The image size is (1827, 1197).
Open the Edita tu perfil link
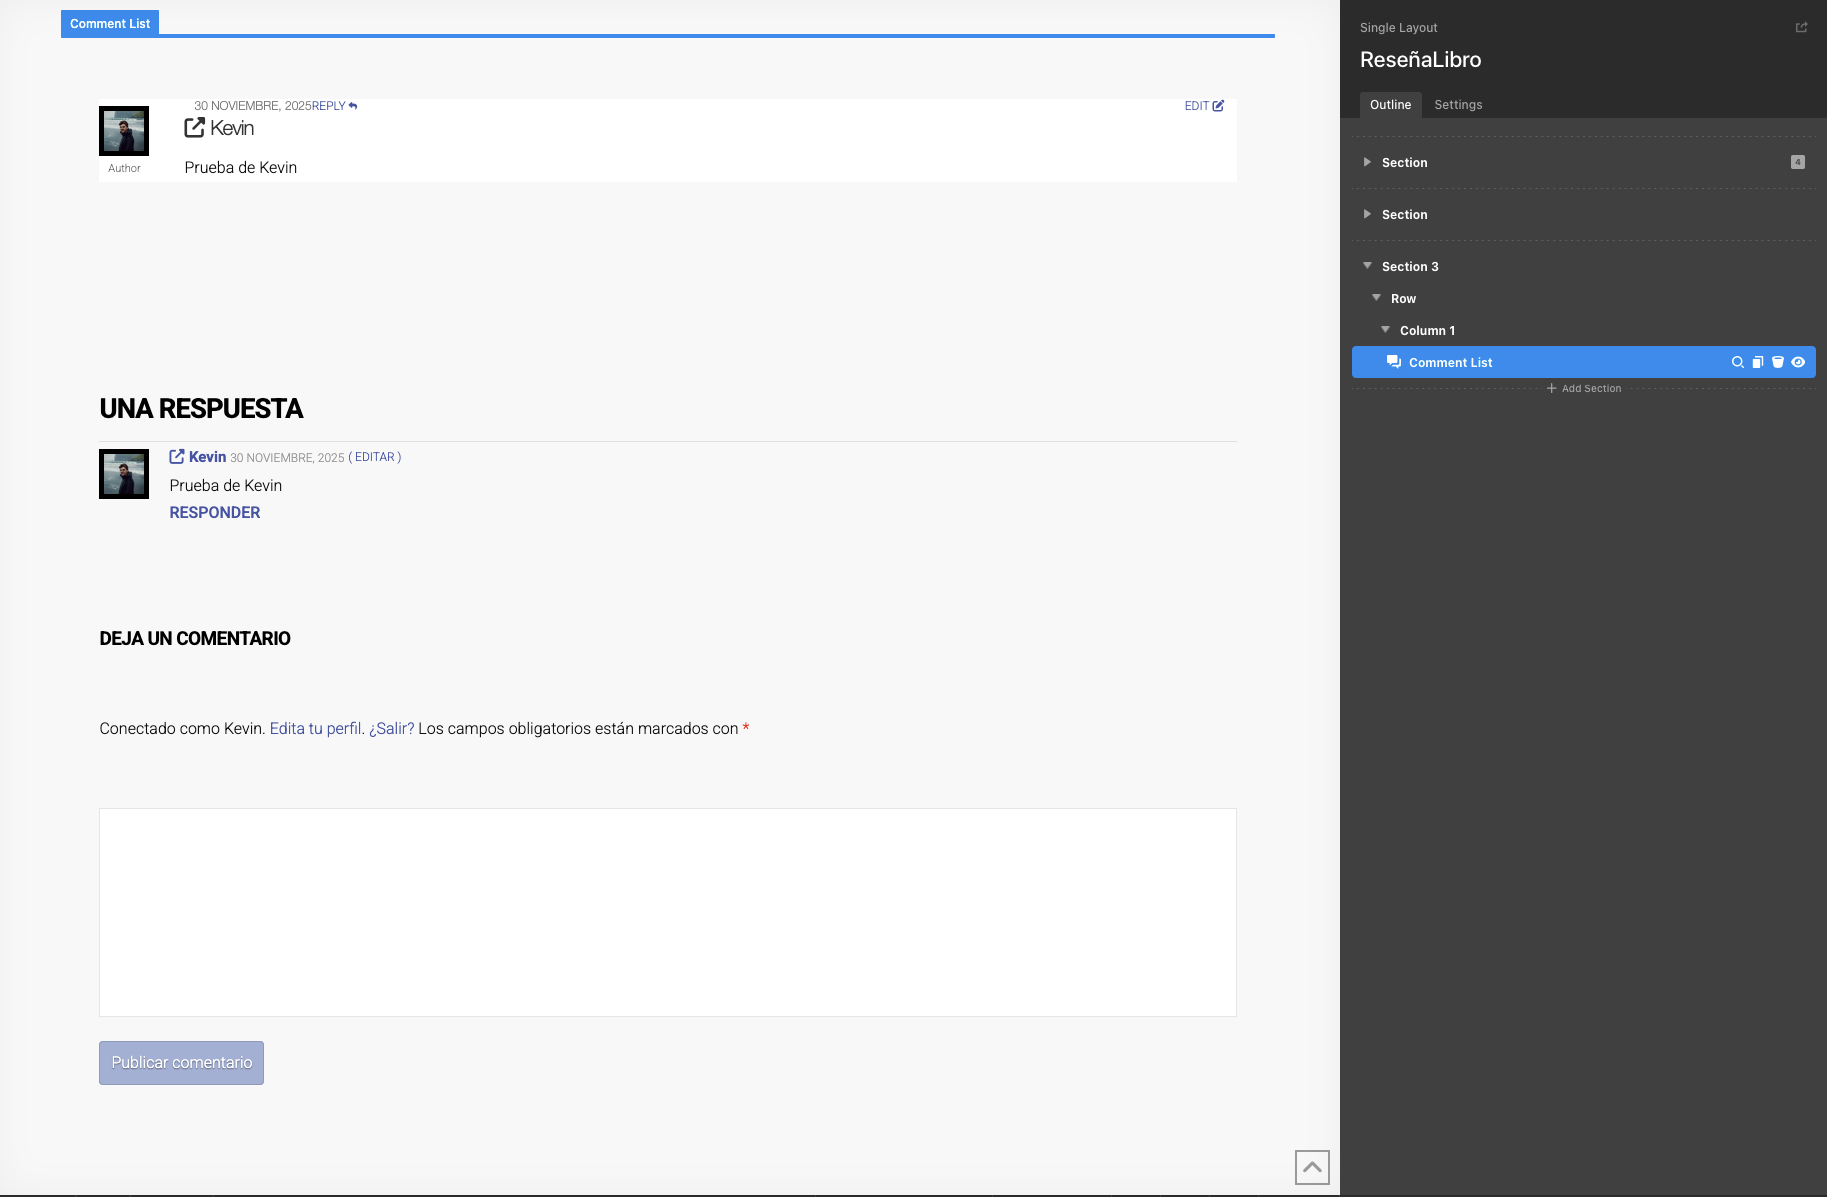[315, 729]
